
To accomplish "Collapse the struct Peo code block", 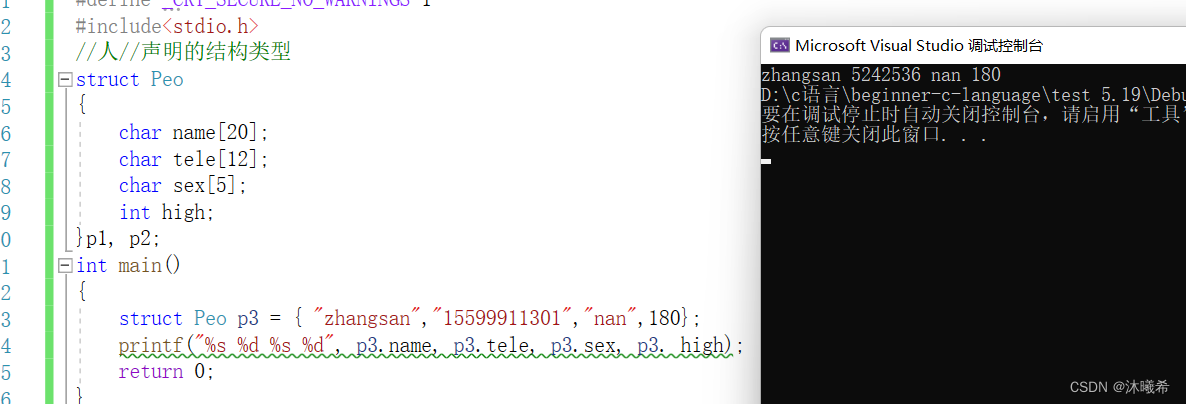I will pos(66,79).
